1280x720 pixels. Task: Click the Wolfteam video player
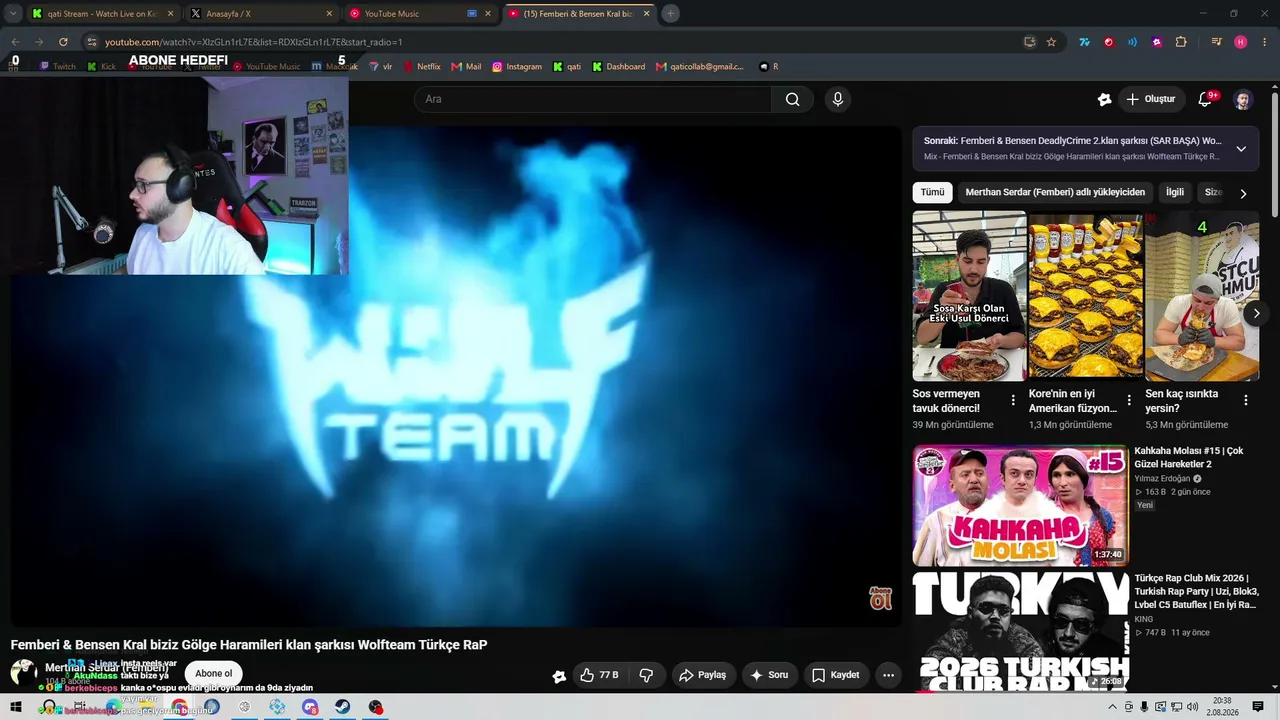coord(456,375)
